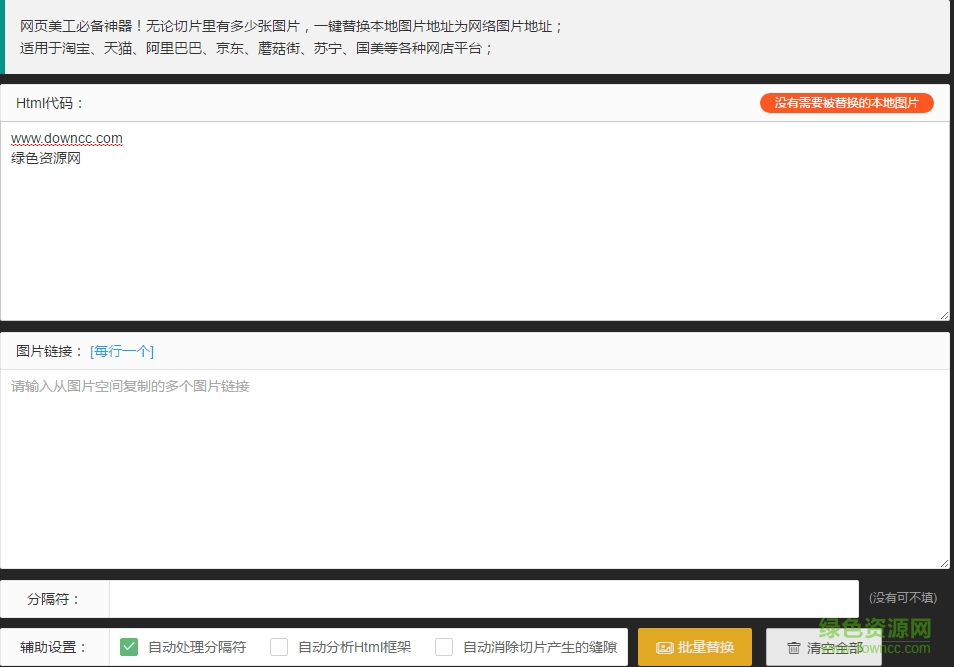Viewport: 954px width, 667px height.
Task: Grab the resize handle of 图片链接 textarea
Action: point(943,562)
